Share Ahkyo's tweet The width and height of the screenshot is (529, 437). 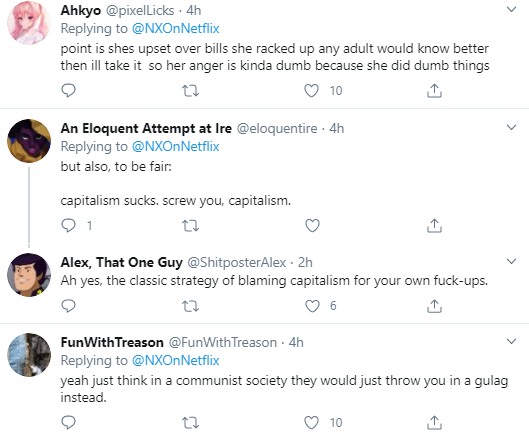pos(434,90)
